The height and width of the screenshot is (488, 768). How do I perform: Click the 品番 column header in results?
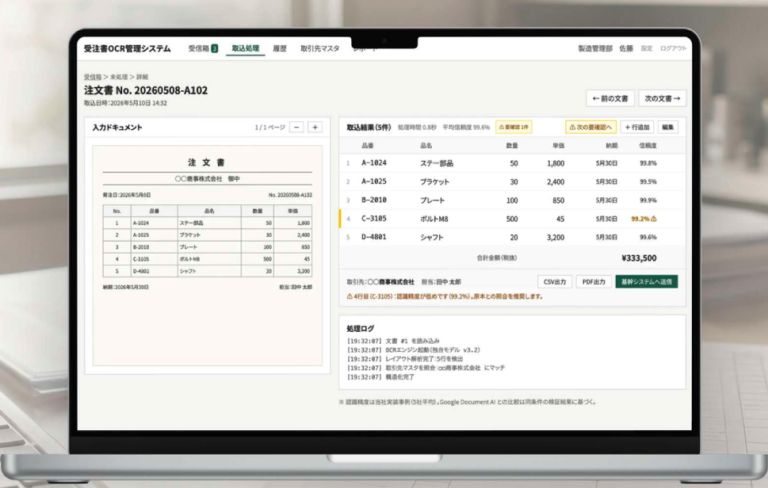click(367, 146)
